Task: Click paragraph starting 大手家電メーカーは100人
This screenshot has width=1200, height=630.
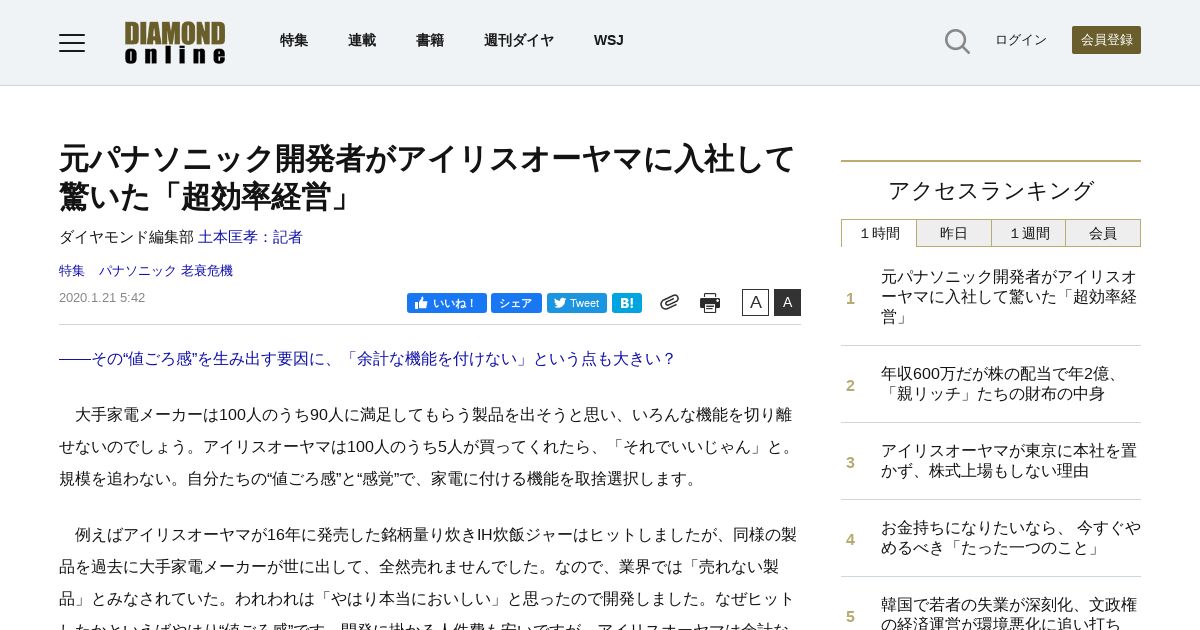Action: [x=428, y=447]
